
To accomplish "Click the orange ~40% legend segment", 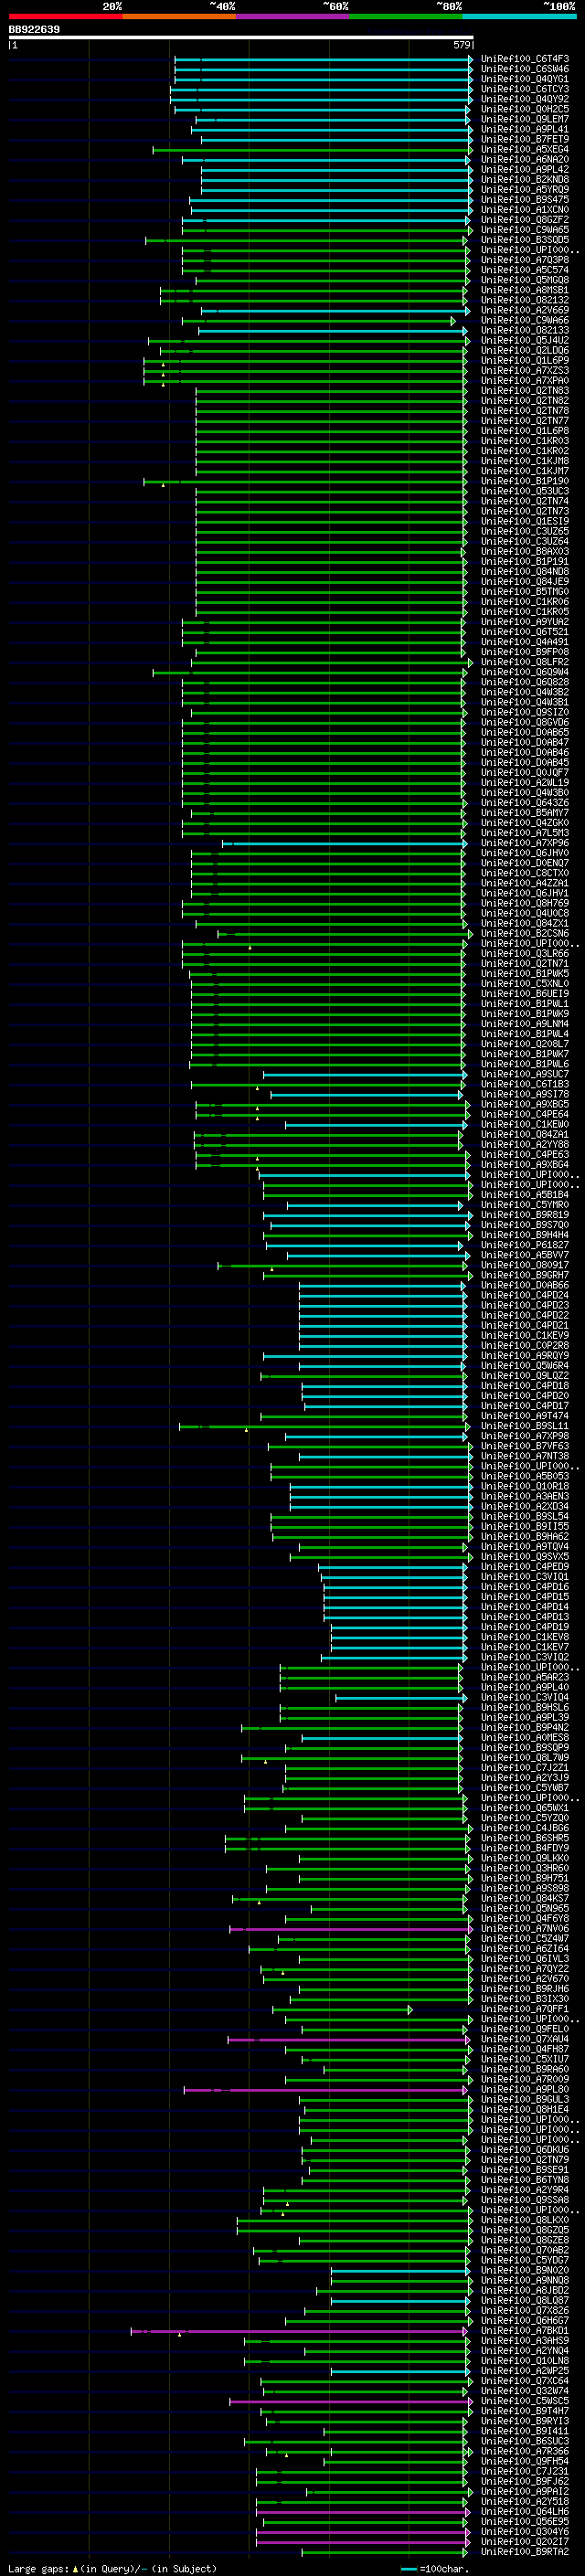I will 179,17.
